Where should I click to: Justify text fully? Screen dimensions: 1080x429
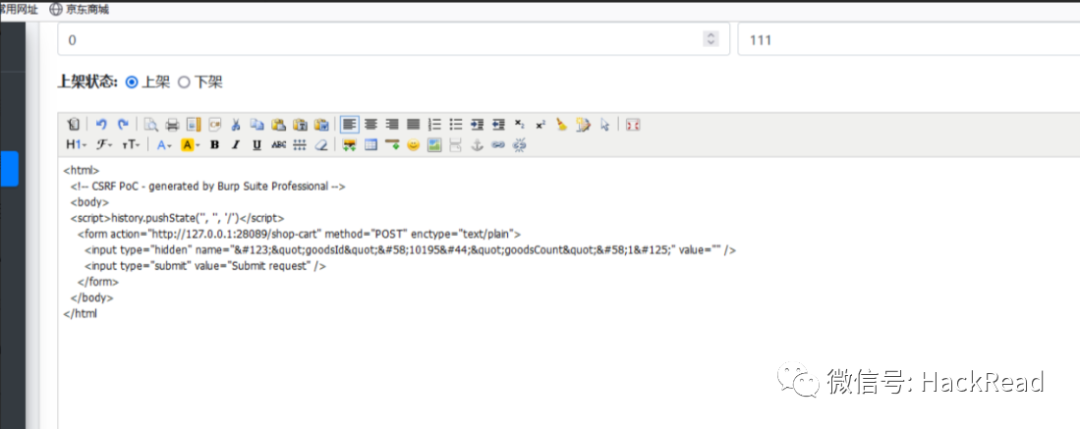point(413,125)
